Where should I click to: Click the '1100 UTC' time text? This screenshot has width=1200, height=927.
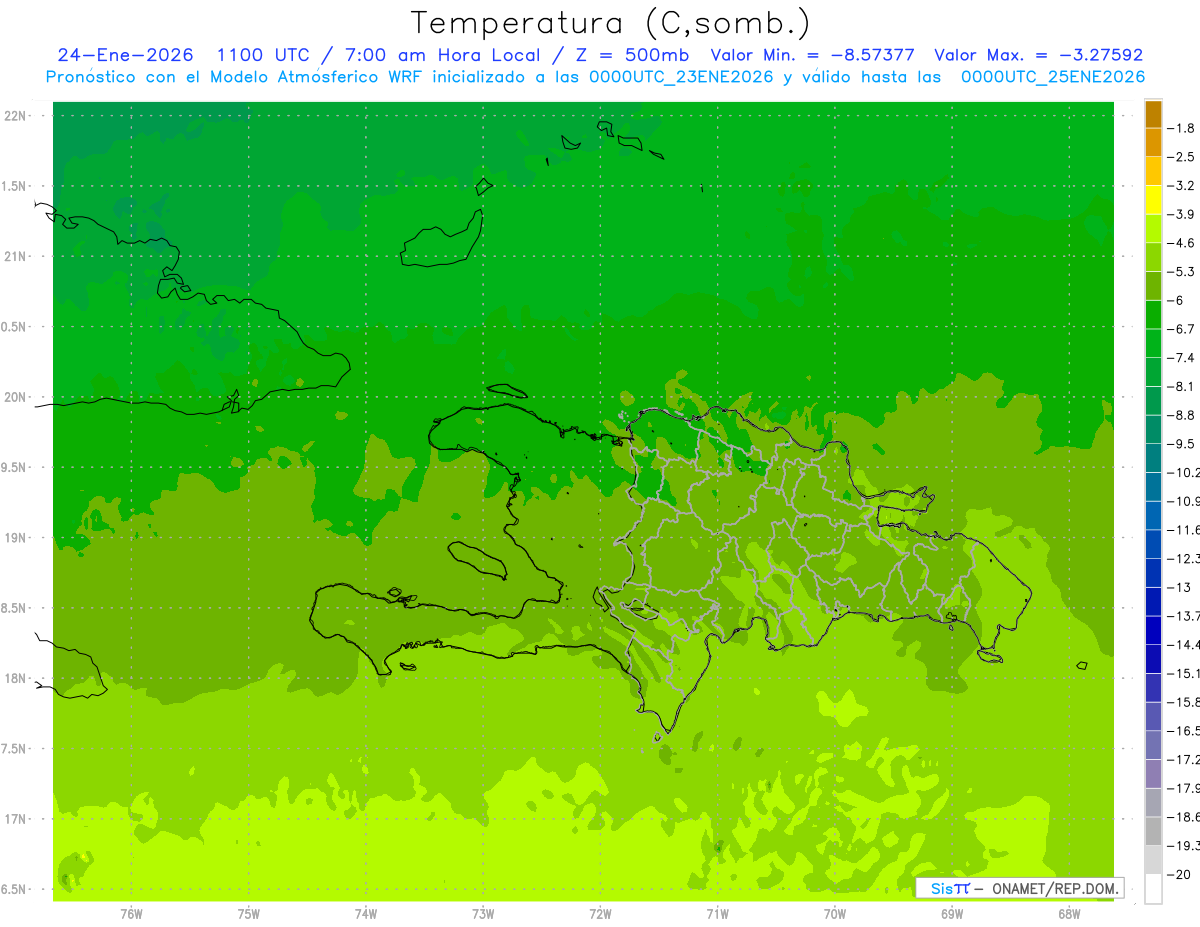[262, 55]
